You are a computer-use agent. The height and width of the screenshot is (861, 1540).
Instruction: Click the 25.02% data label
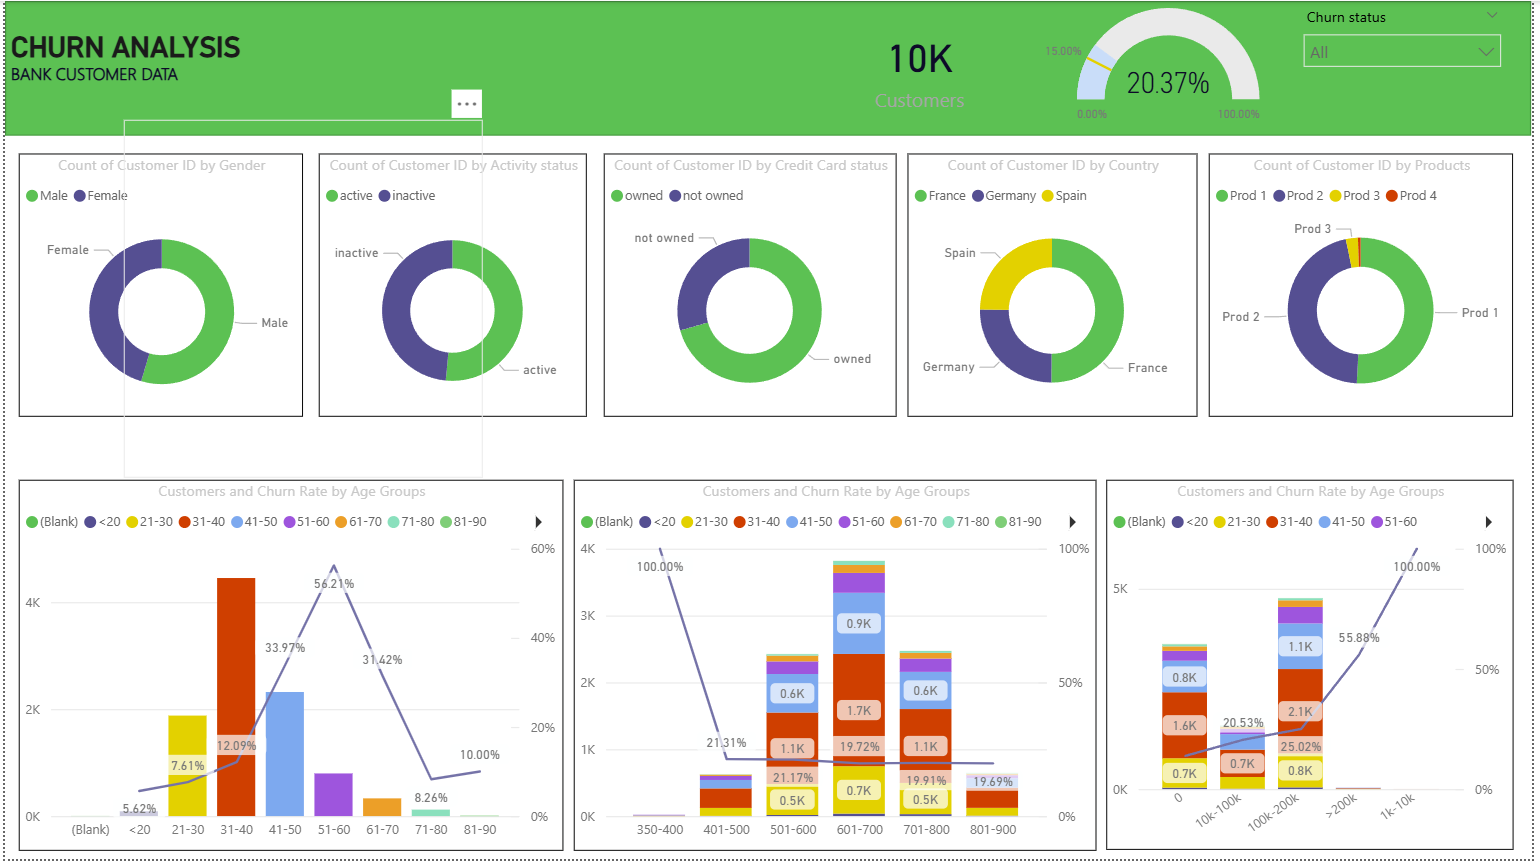click(1301, 747)
